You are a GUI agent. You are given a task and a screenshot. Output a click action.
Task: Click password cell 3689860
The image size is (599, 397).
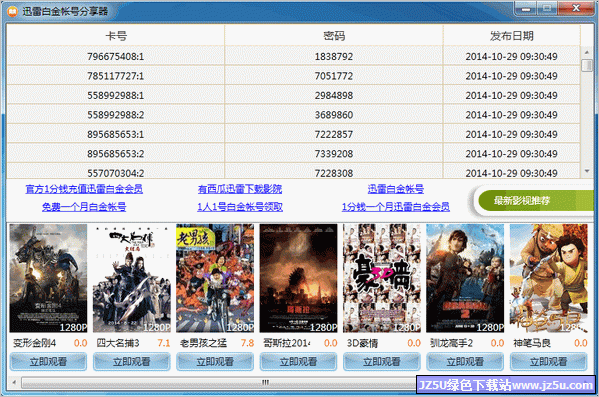tap(334, 115)
